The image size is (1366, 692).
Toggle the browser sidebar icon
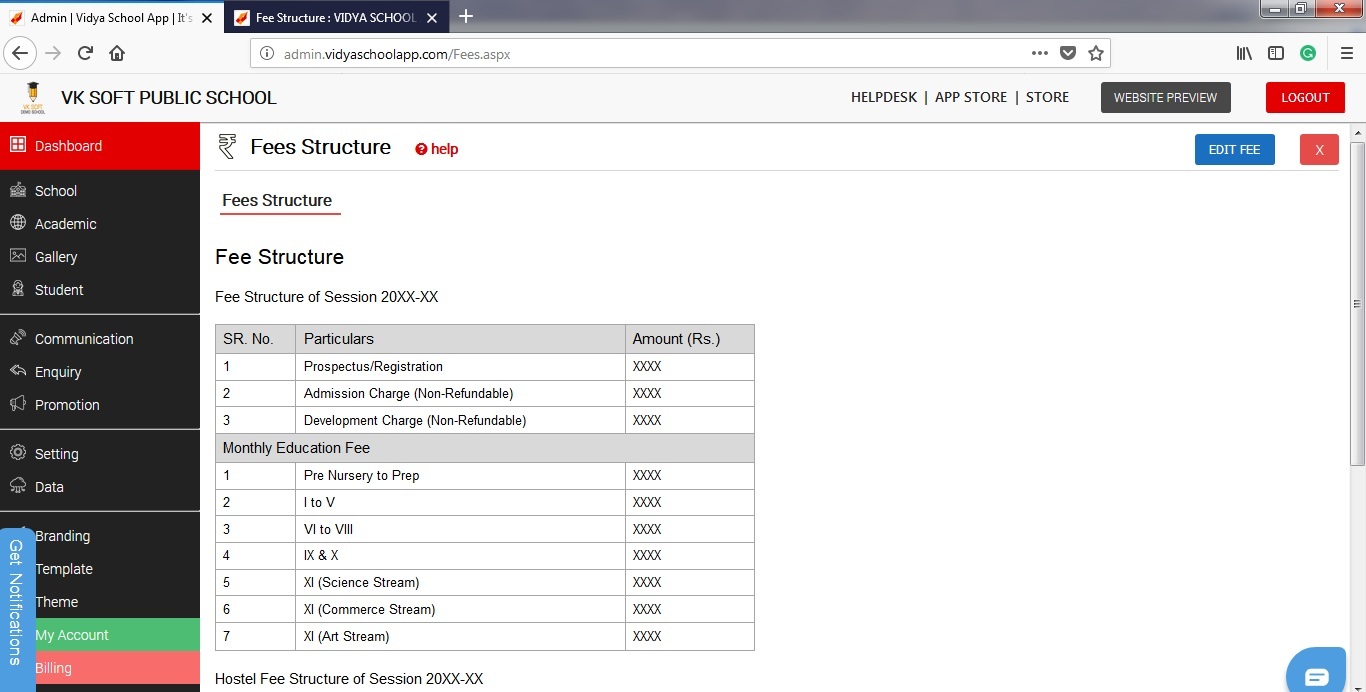[1276, 53]
